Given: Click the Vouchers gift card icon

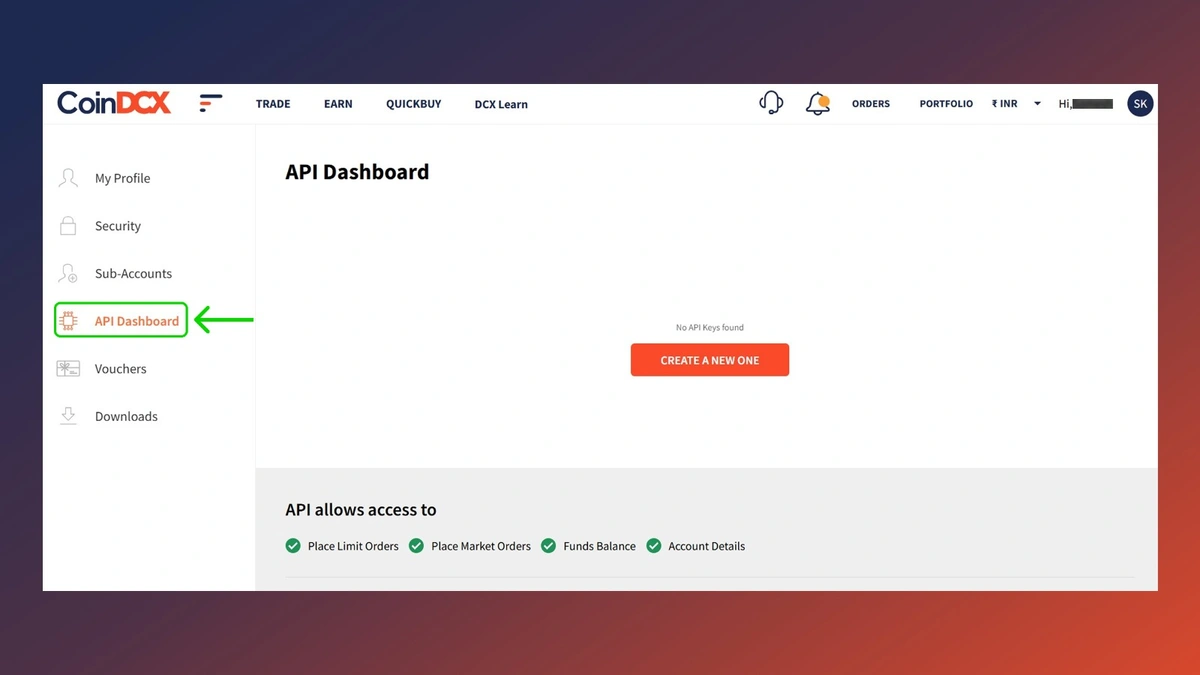Looking at the screenshot, I should (68, 369).
